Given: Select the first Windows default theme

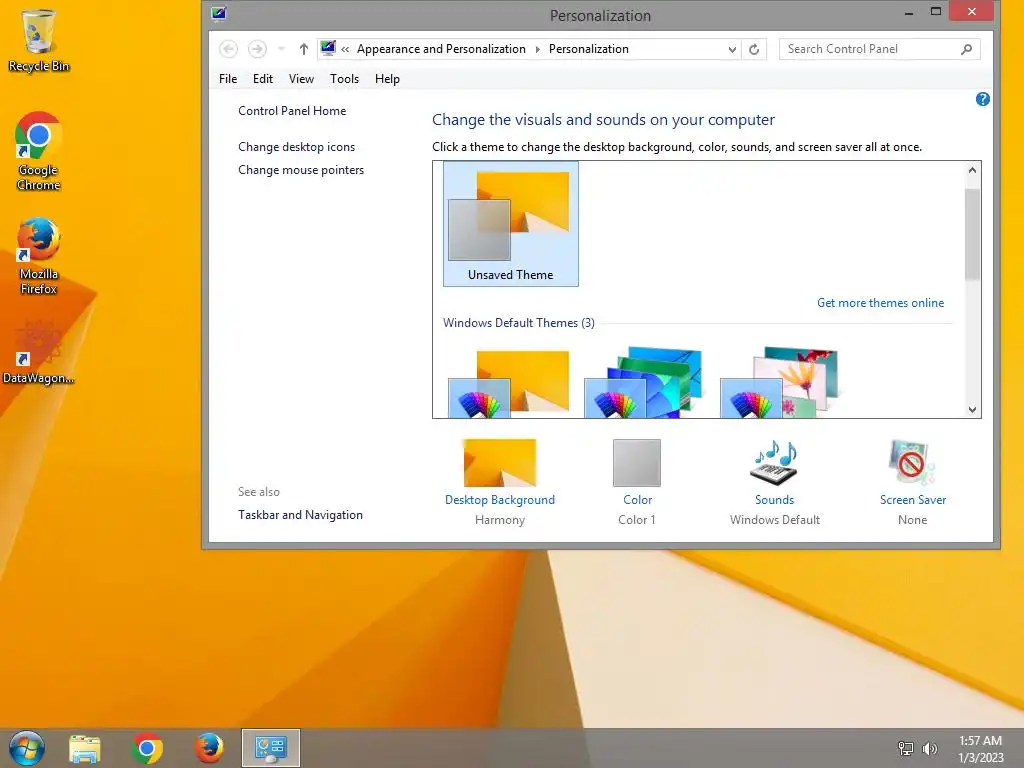Looking at the screenshot, I should [x=509, y=383].
